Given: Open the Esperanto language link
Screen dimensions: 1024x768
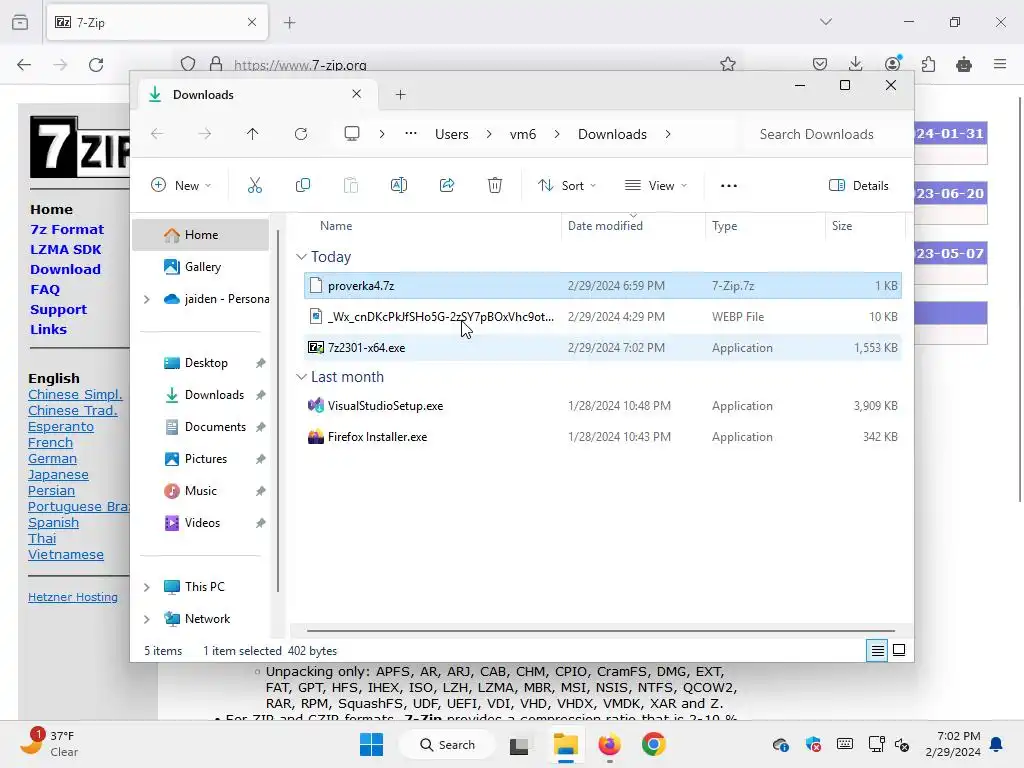Looking at the screenshot, I should 61,426.
